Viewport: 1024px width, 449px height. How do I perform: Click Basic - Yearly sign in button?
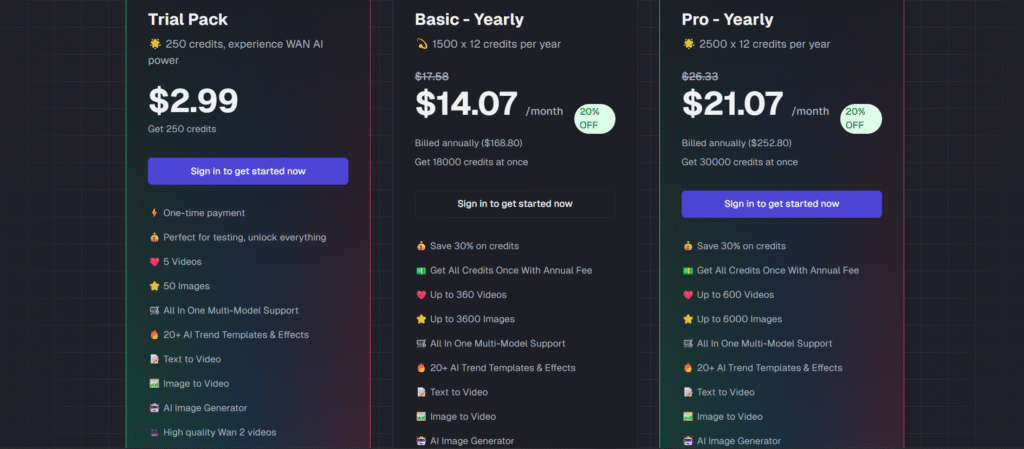pos(515,204)
